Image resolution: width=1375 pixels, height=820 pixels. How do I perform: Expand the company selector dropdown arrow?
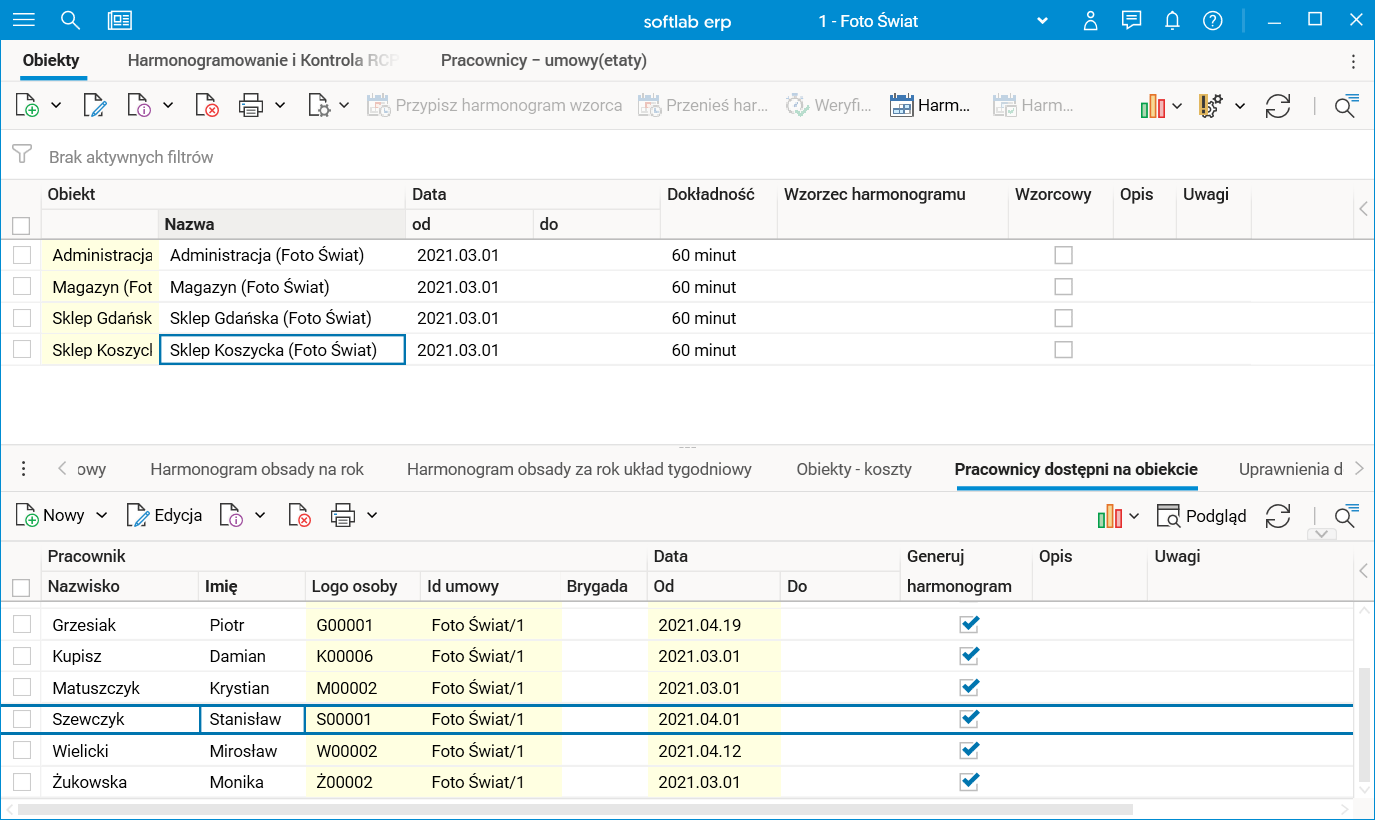(x=1042, y=21)
